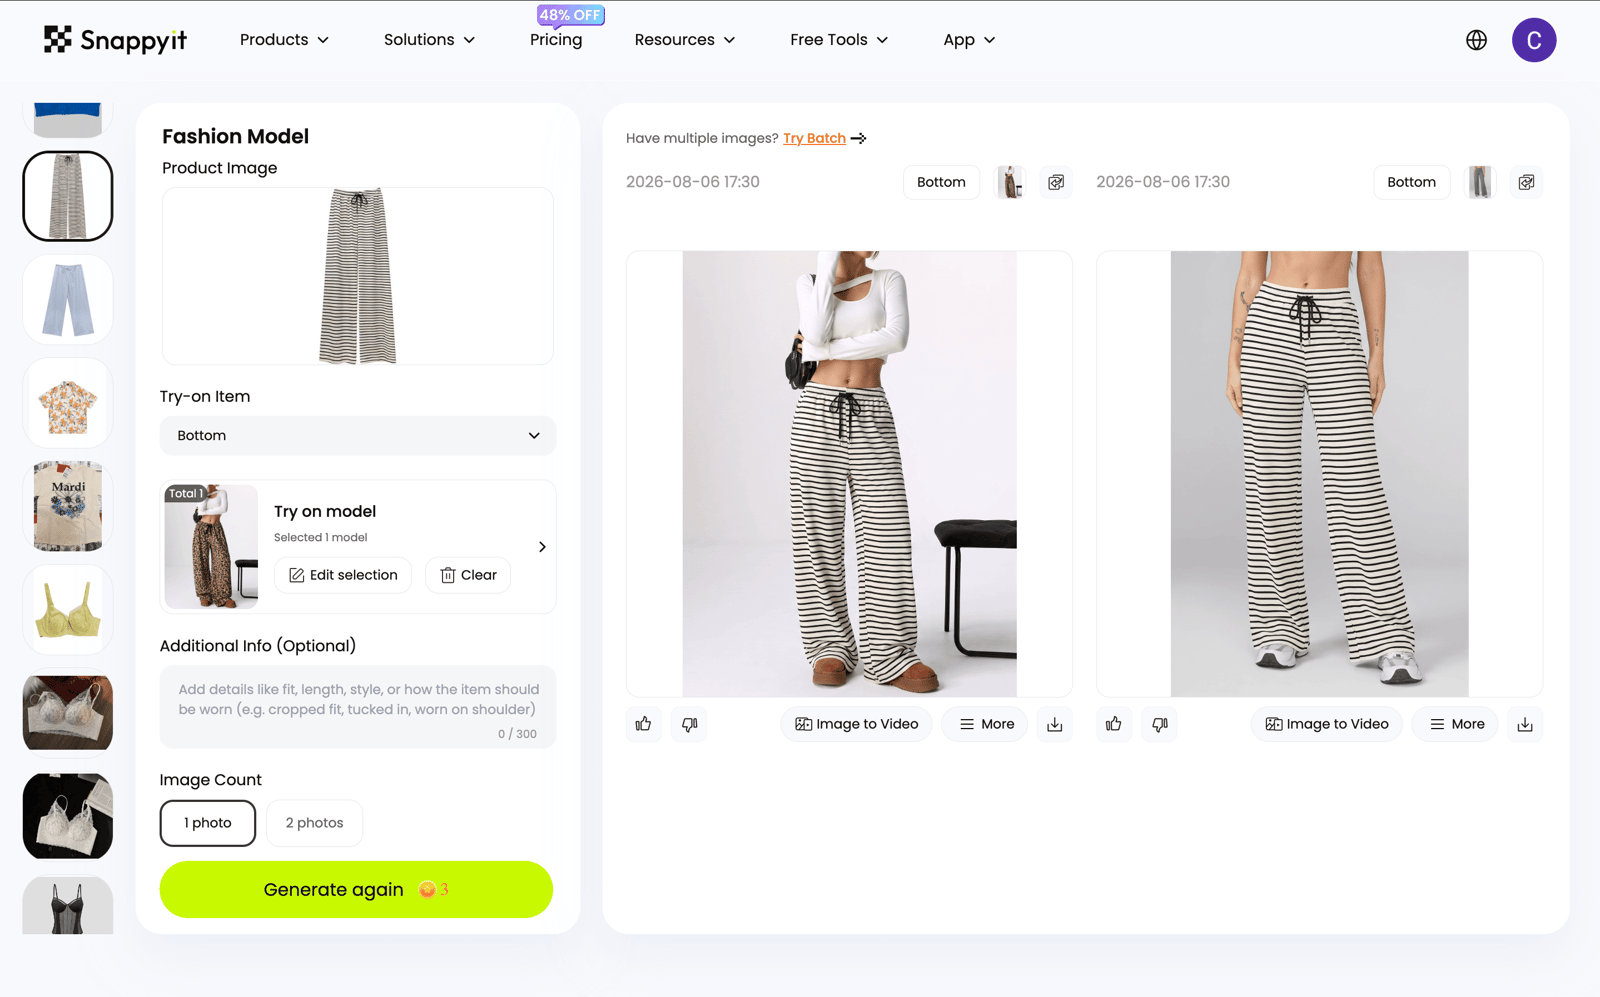
Task: Thumbs up the first generated image
Action: 643,724
